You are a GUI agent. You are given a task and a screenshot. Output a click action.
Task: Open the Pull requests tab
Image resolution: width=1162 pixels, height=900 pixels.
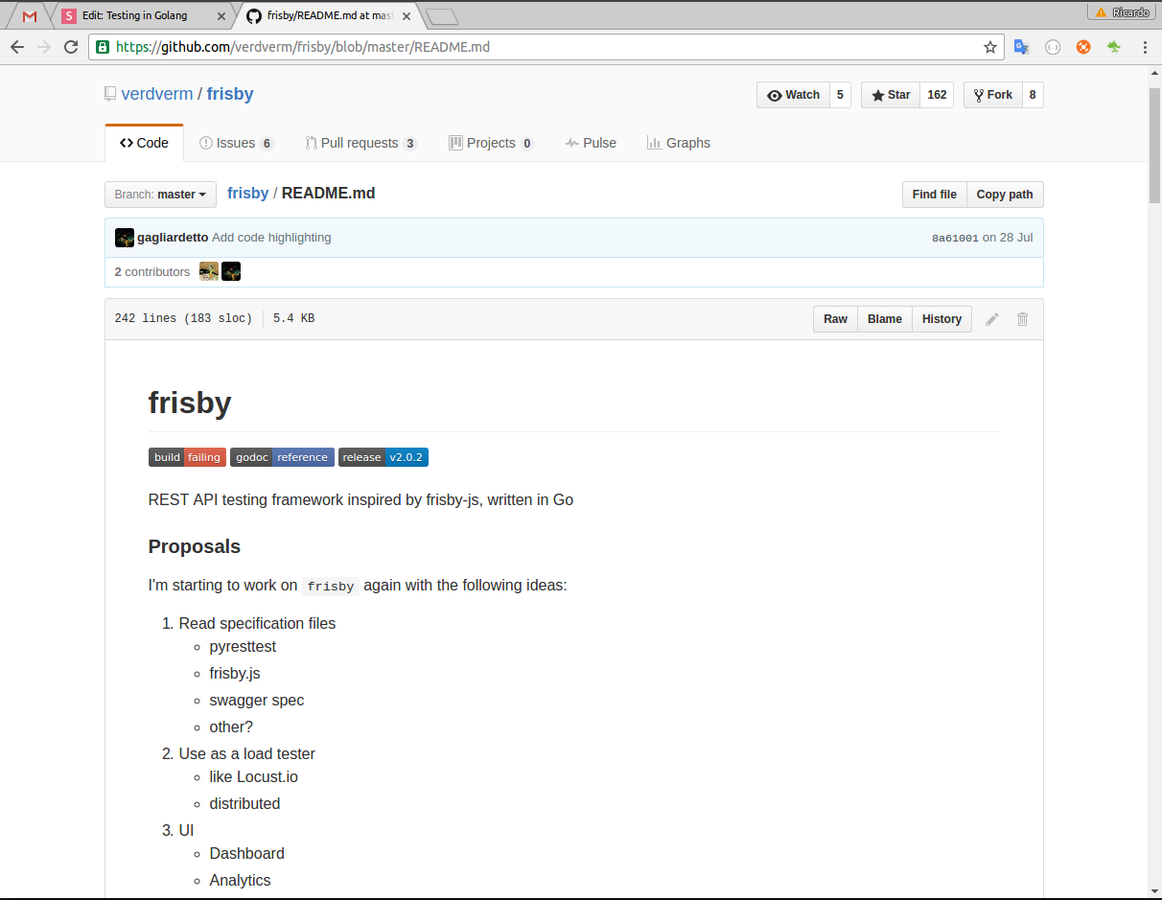361,143
